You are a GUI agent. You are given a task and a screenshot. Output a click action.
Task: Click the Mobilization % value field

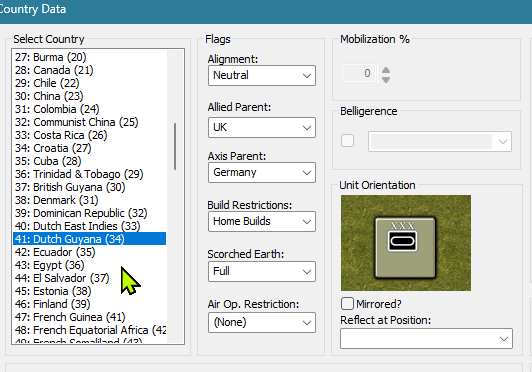click(359, 73)
